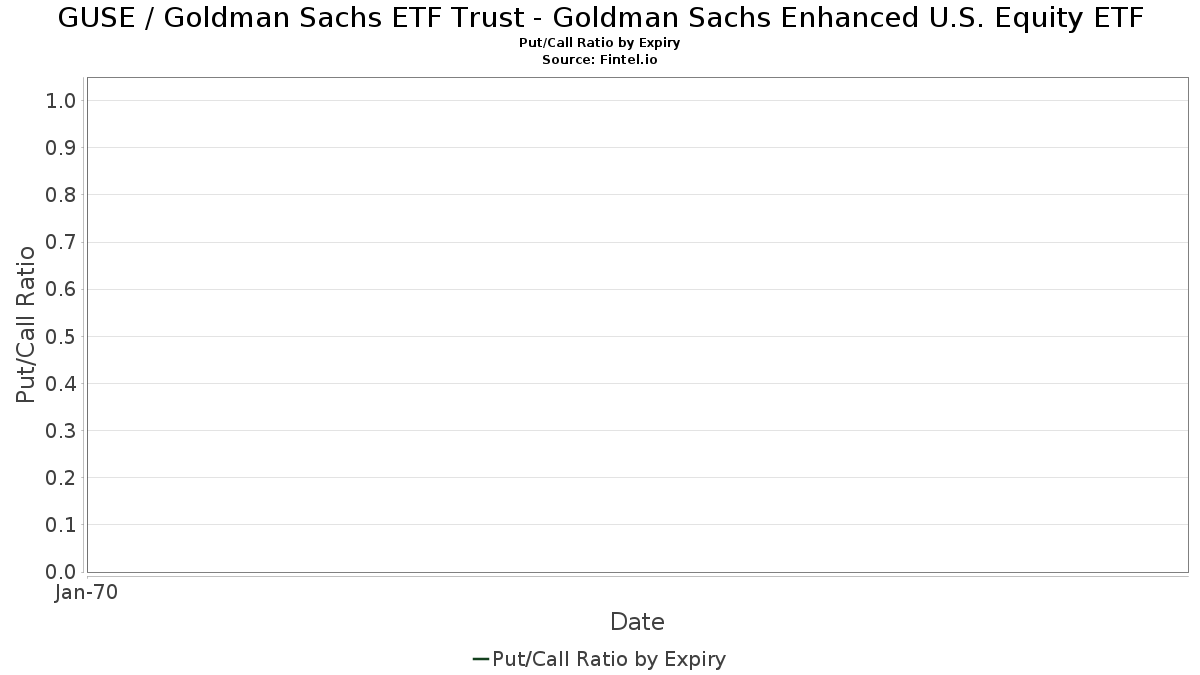This screenshot has width=1200, height=675.
Task: Click the vertical 'Put/Call Ratio' y-axis title
Action: [26, 325]
